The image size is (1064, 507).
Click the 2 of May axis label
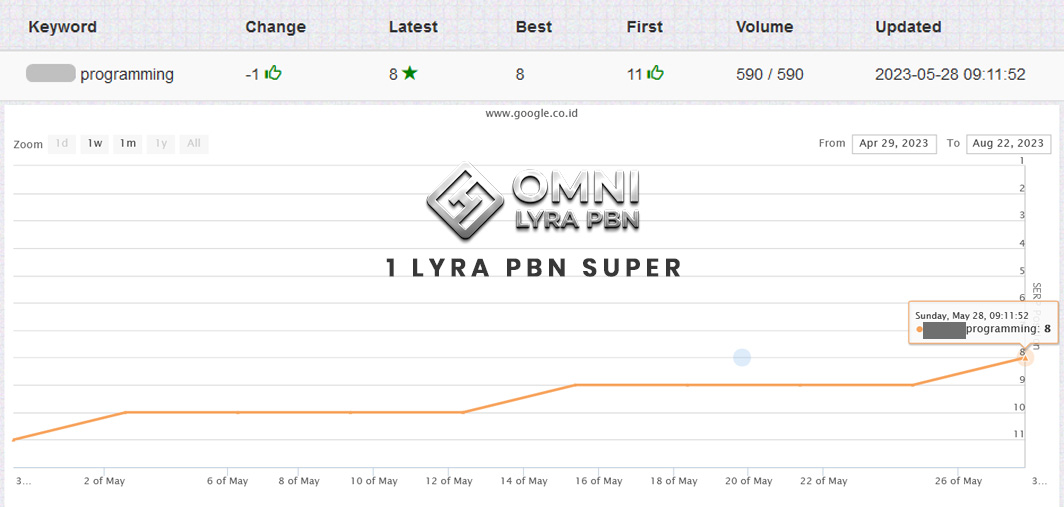(103, 481)
